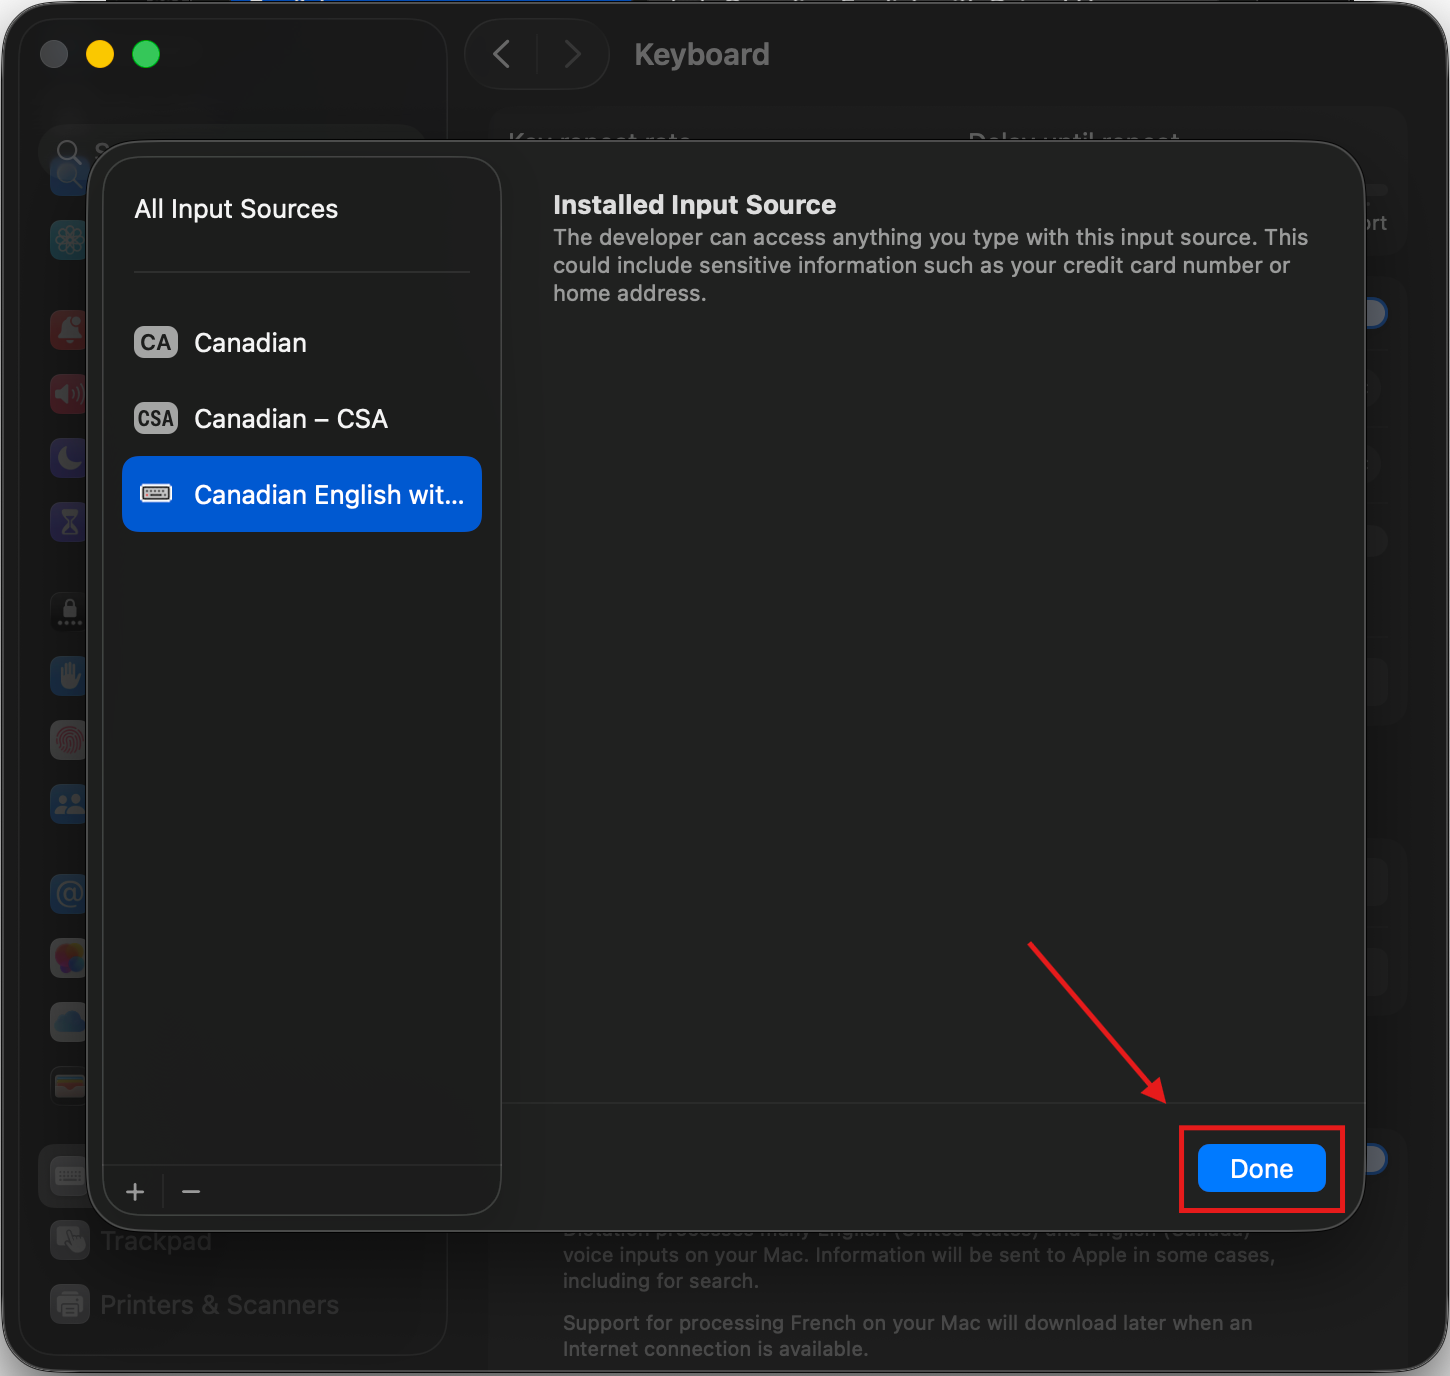Open Printers & Scanners in sidebar
Viewport: 1450px width, 1376px height.
218,1305
